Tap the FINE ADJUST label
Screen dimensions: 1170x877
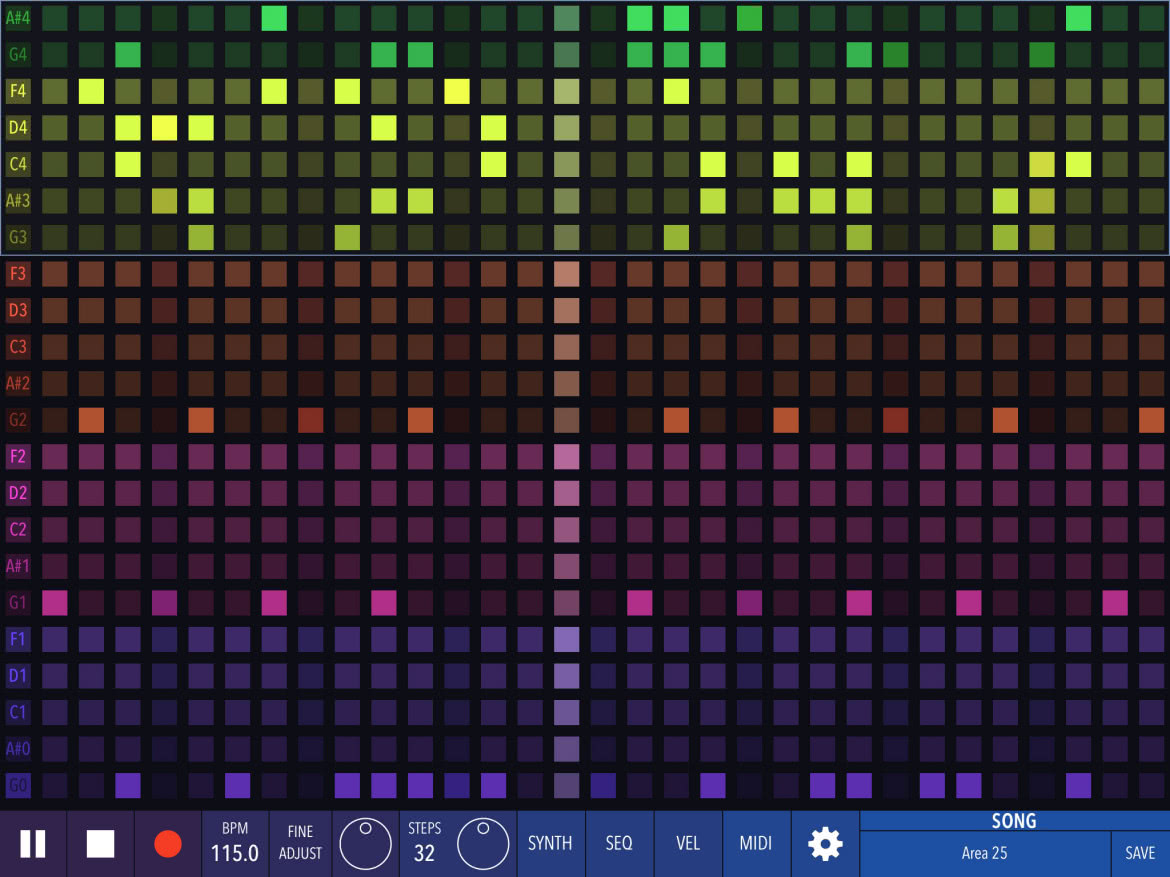[301, 843]
